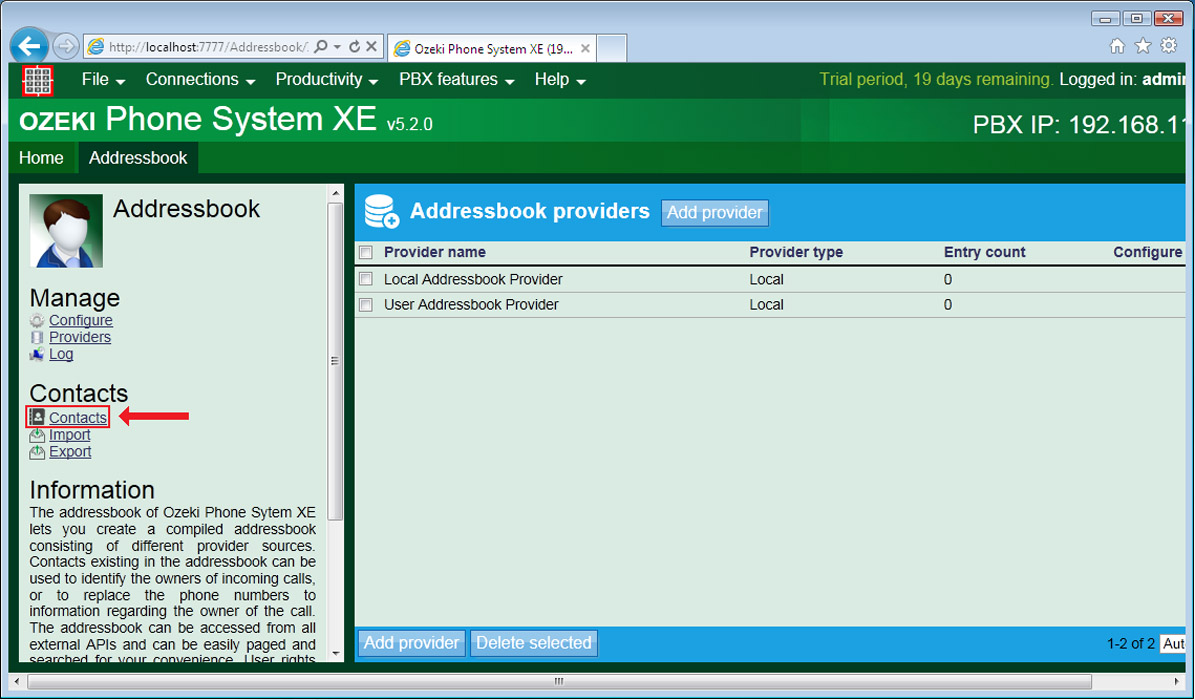Screen dimensions: 1195x700
Task: Click the sidebar scroll down arrow
Action: 335,653
